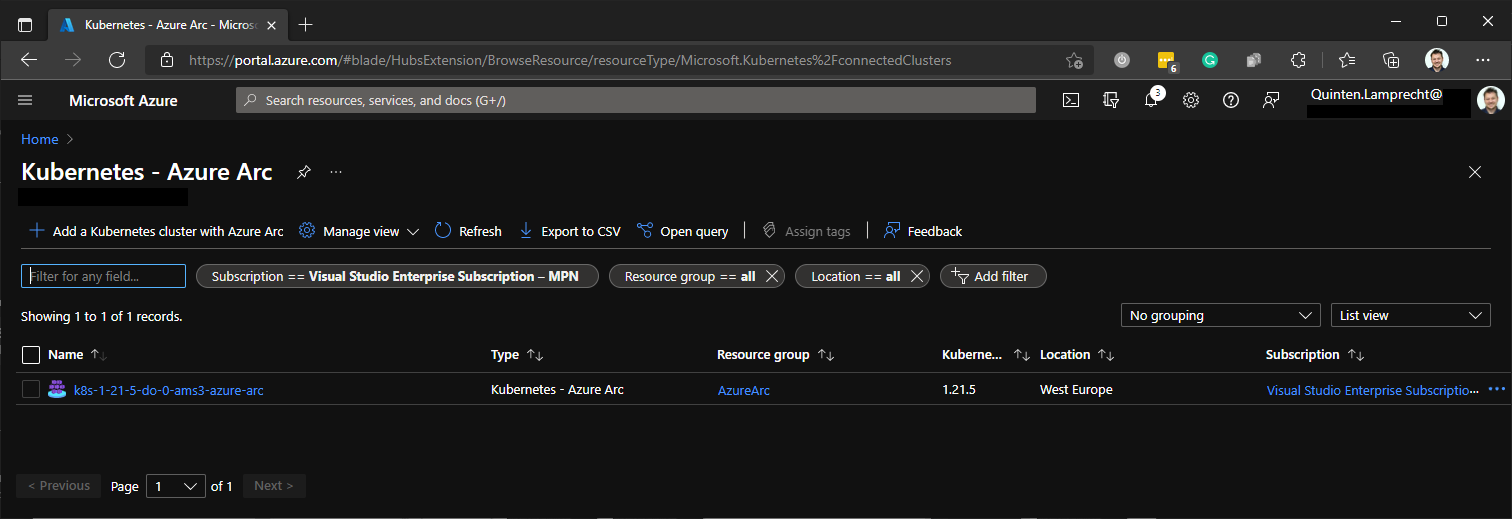Open the top bar feedback icon
Image resolution: width=1512 pixels, height=519 pixels.
pyautogui.click(x=1271, y=100)
